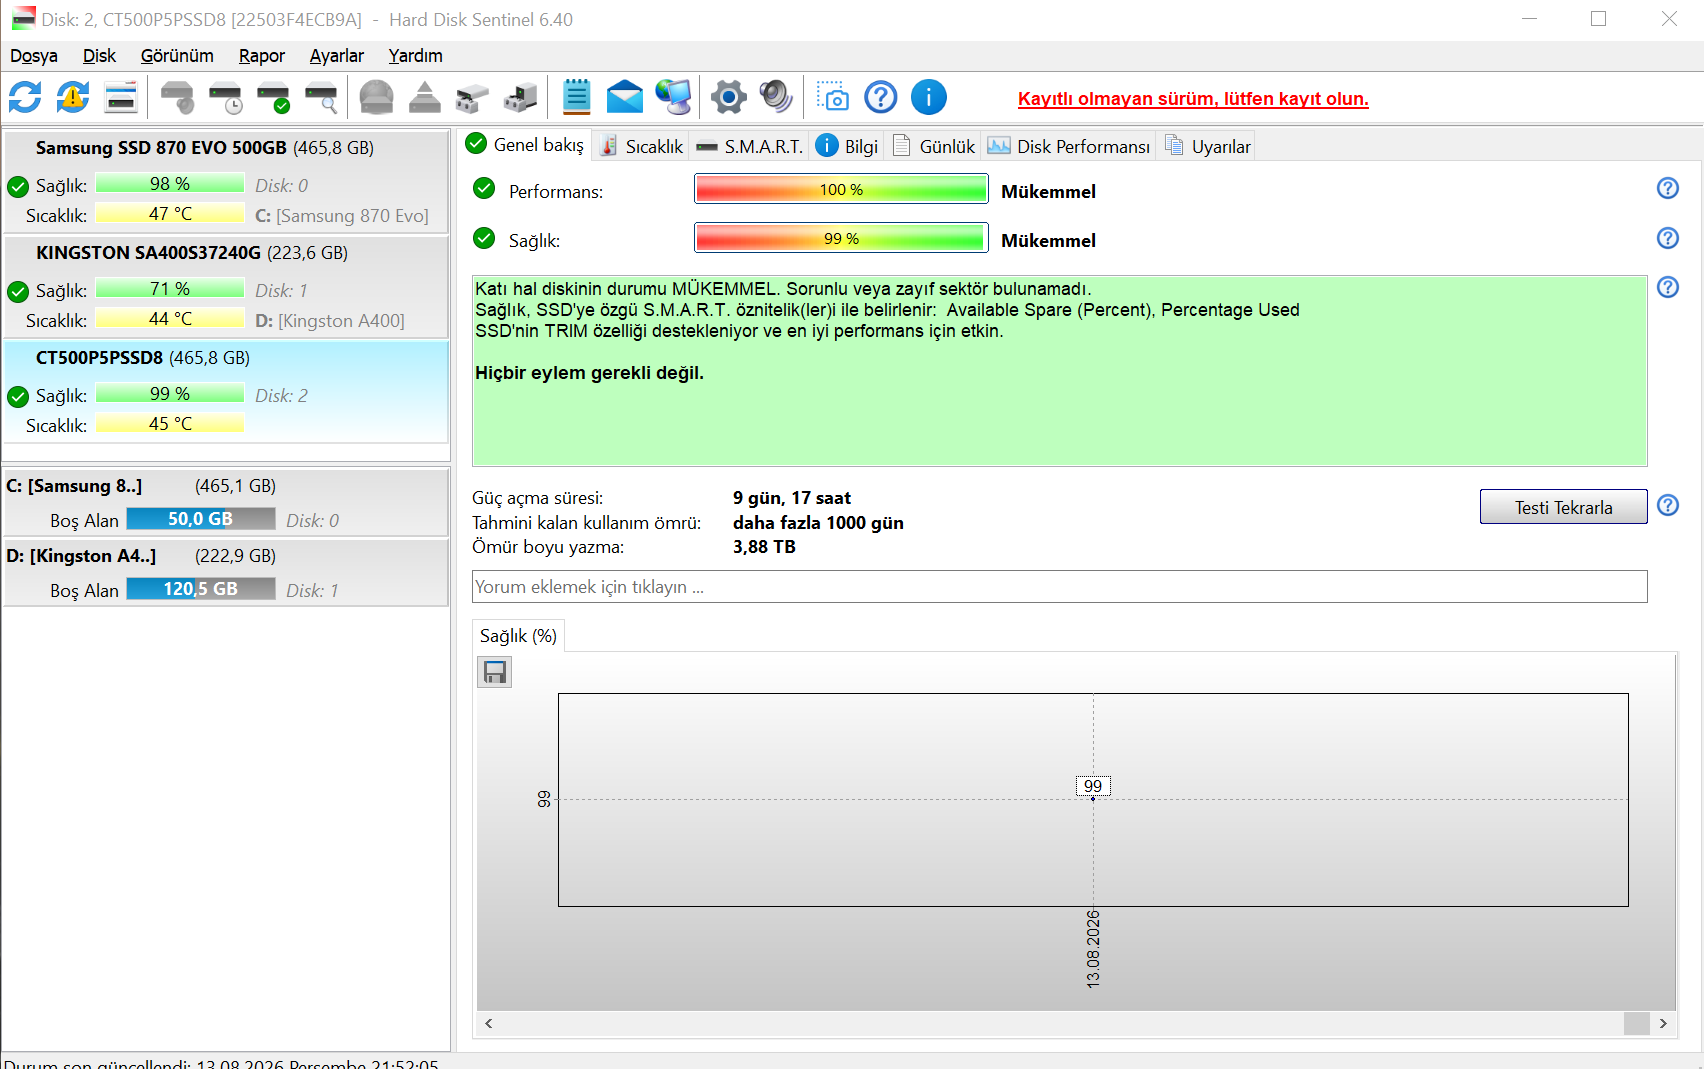This screenshot has height=1069, width=1704.
Task: Click the unregistered version registration link
Action: click(x=1193, y=99)
